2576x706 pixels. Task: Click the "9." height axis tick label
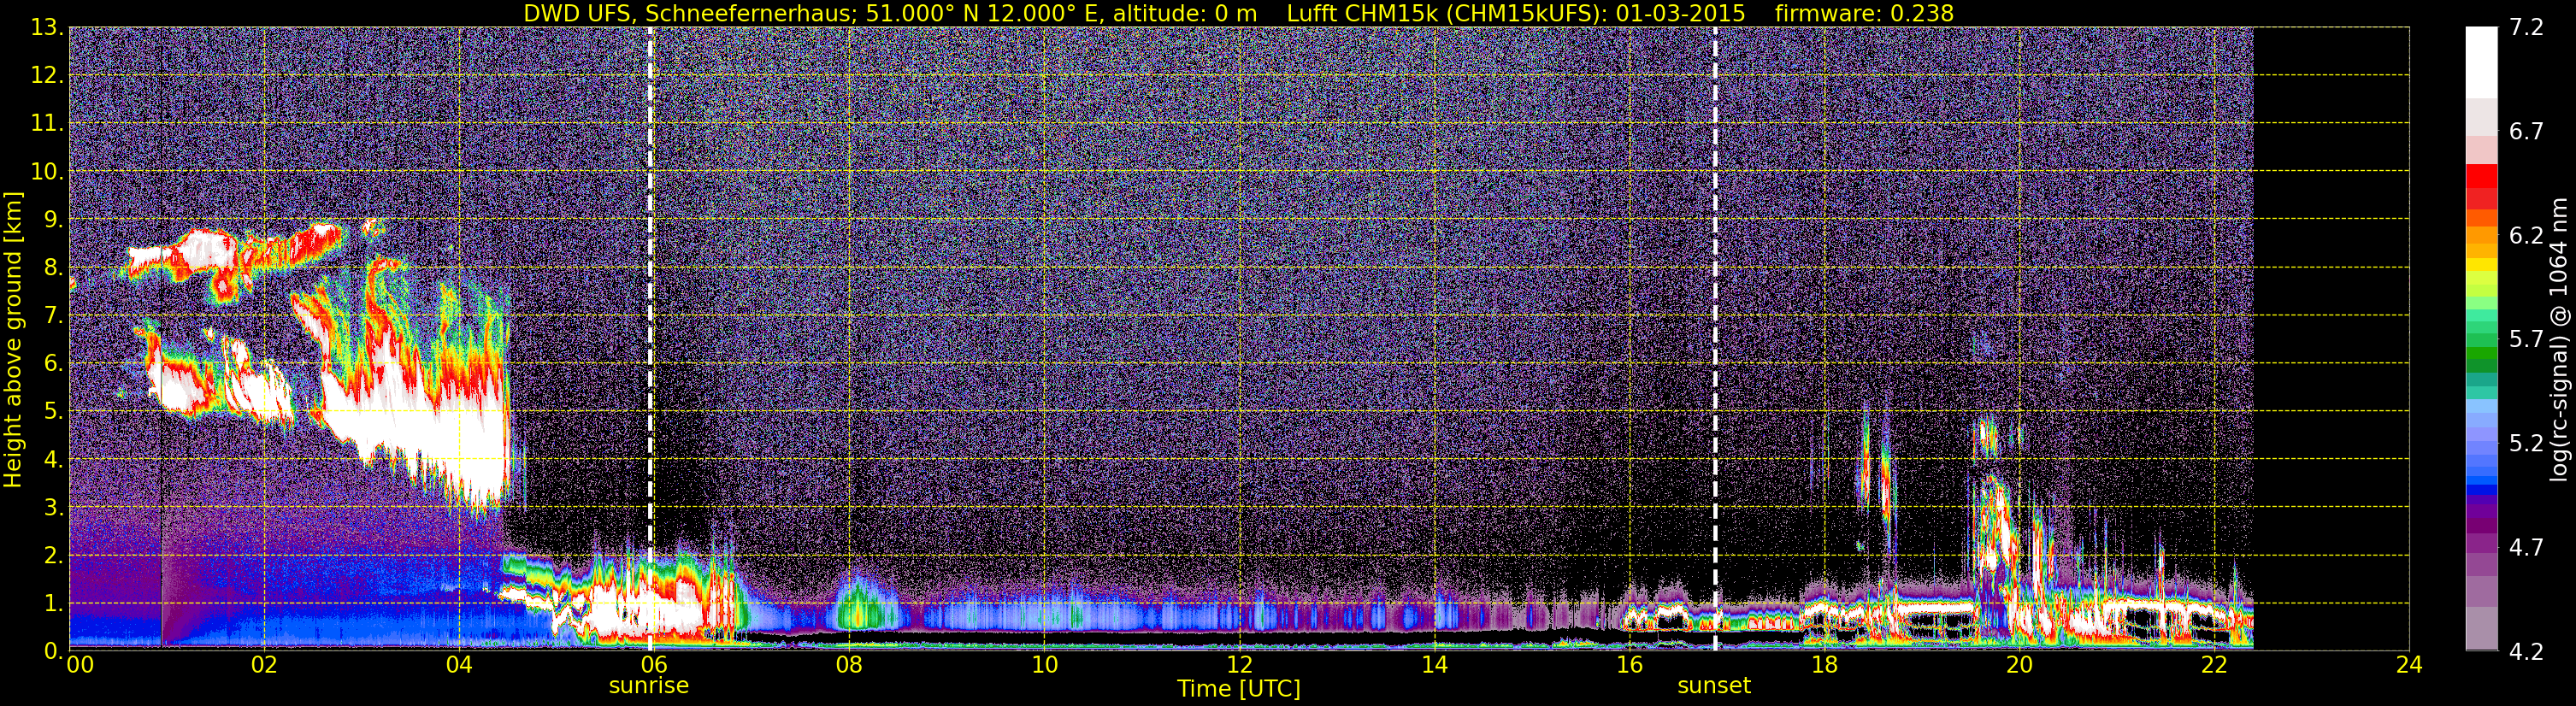[52, 220]
